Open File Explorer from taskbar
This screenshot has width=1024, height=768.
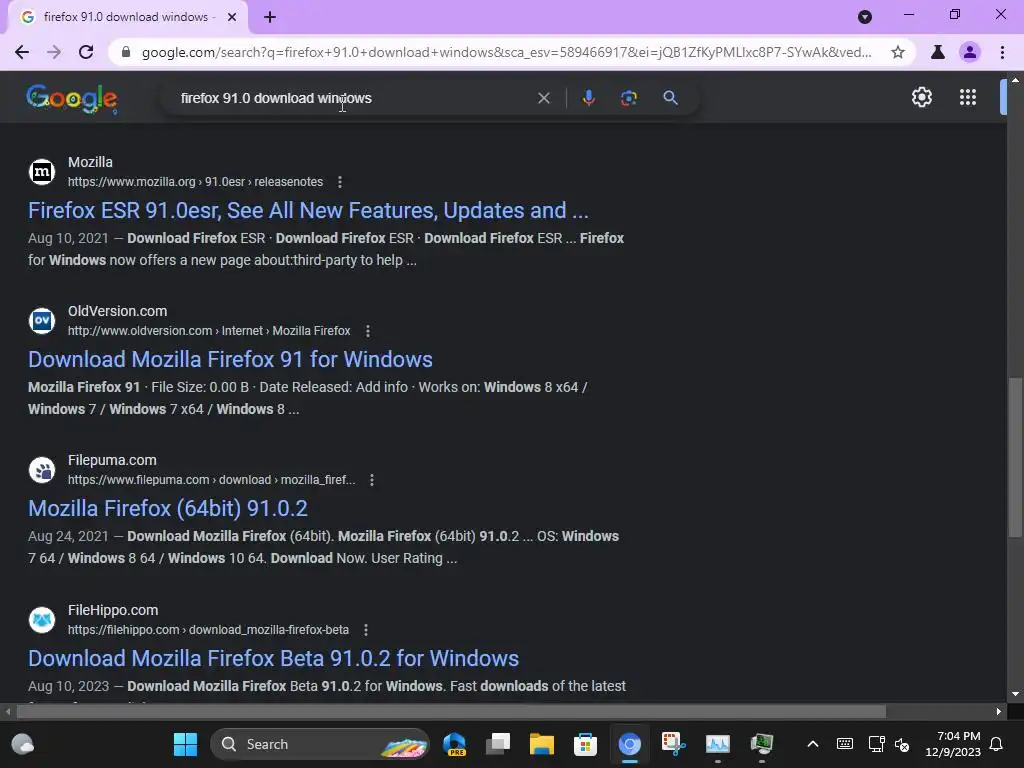[x=541, y=744]
